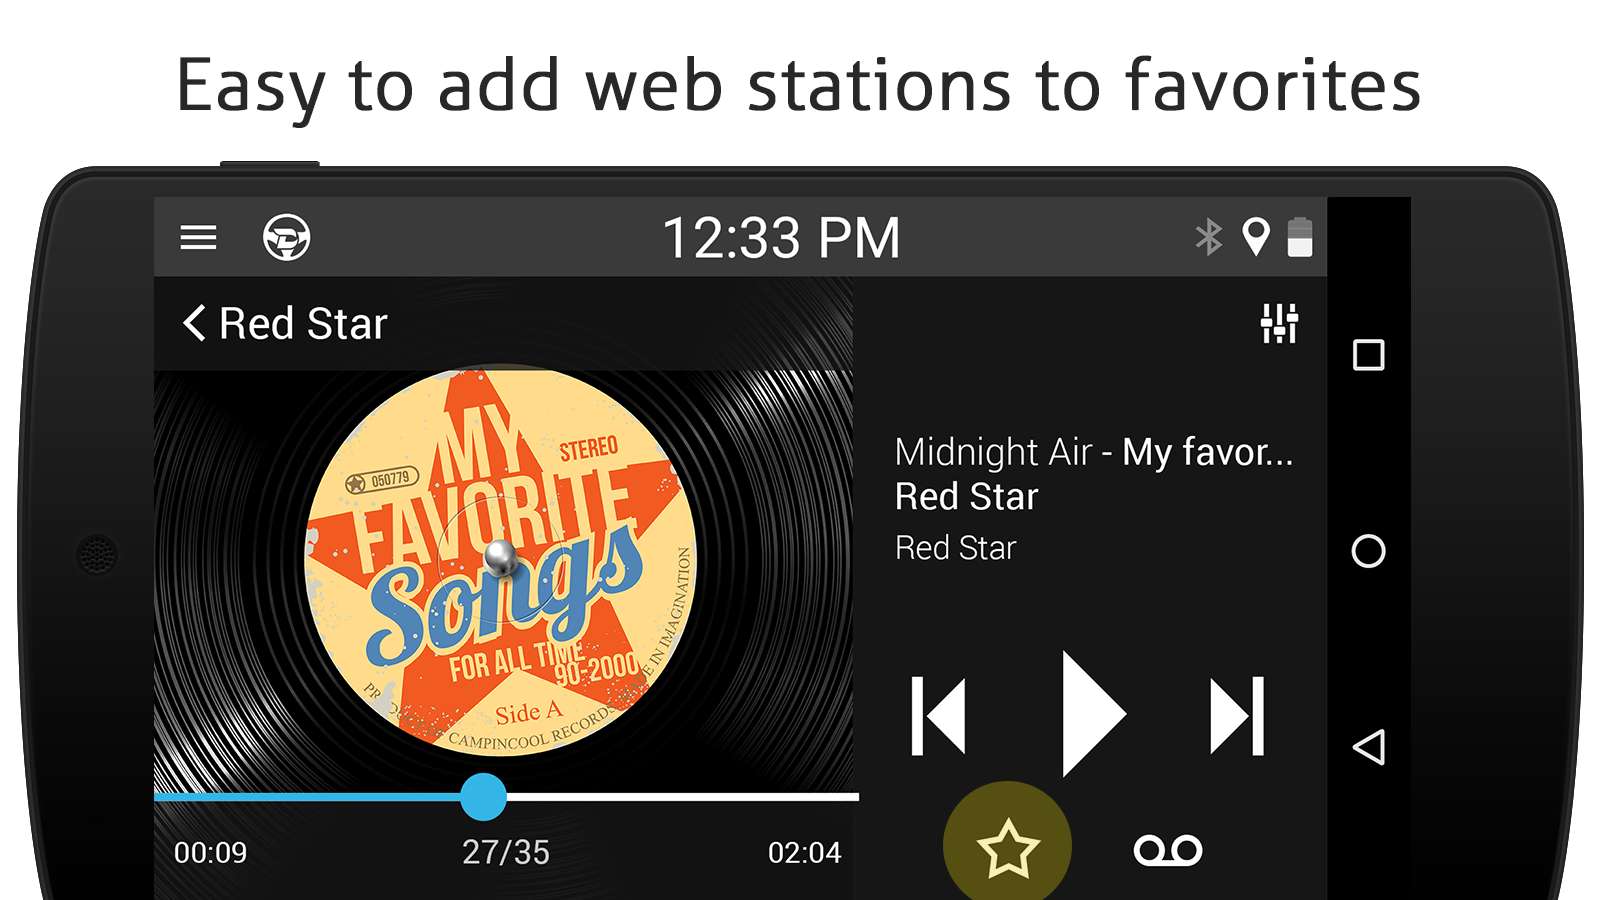Tap the Bluetooth status icon
The height and width of the screenshot is (900, 1600).
pyautogui.click(x=1209, y=237)
